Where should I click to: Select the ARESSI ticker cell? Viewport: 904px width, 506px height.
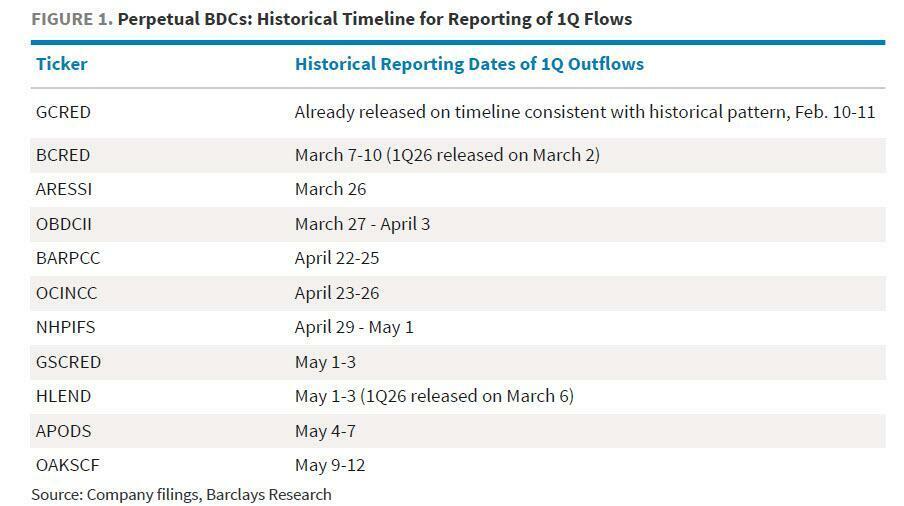[63, 189]
